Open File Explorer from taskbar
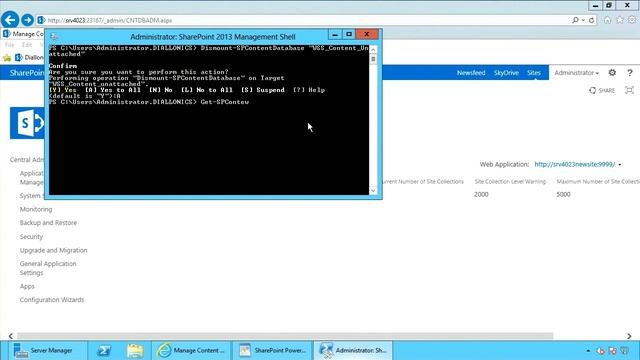Viewport: 640px width, 360px height. pyautogui.click(x=135, y=350)
